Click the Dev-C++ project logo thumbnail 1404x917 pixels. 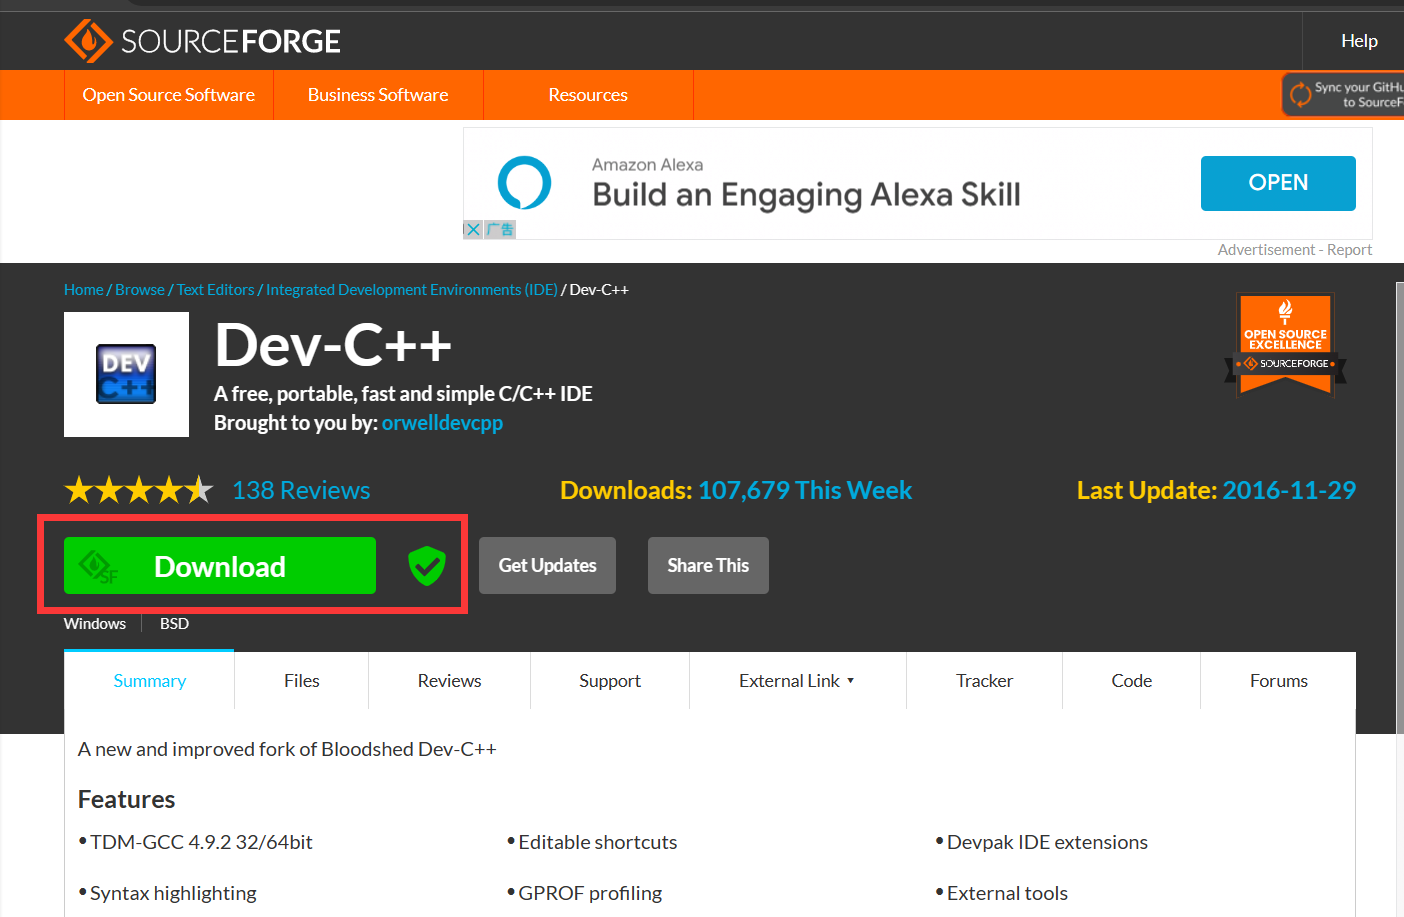click(x=126, y=374)
